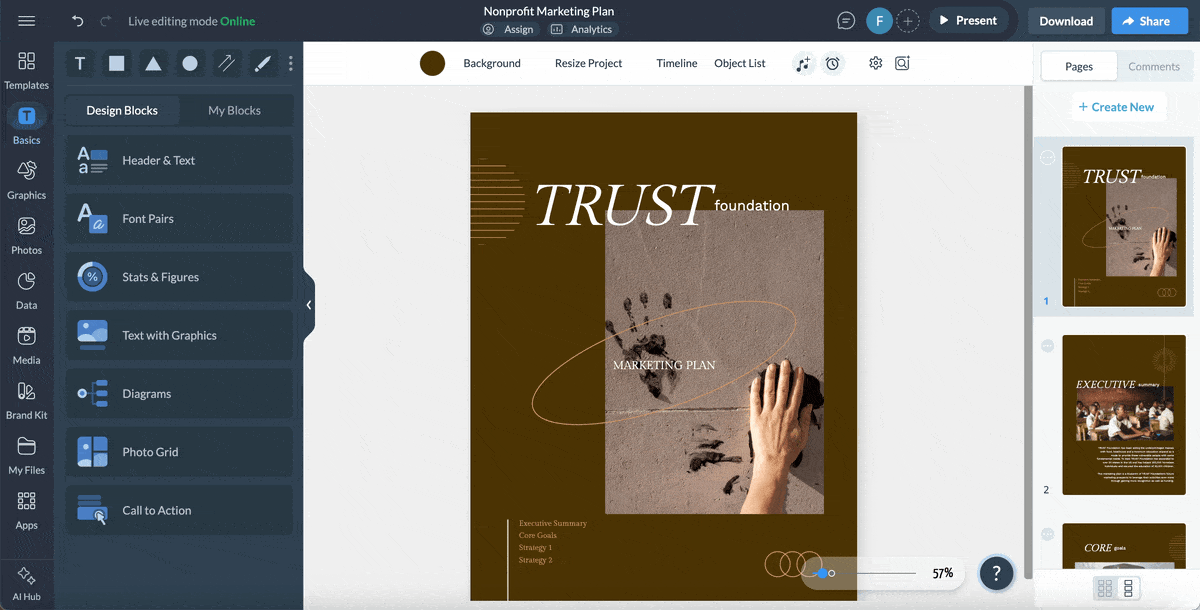Select the Rectangle shape tool
1200x610 pixels.
click(116, 63)
